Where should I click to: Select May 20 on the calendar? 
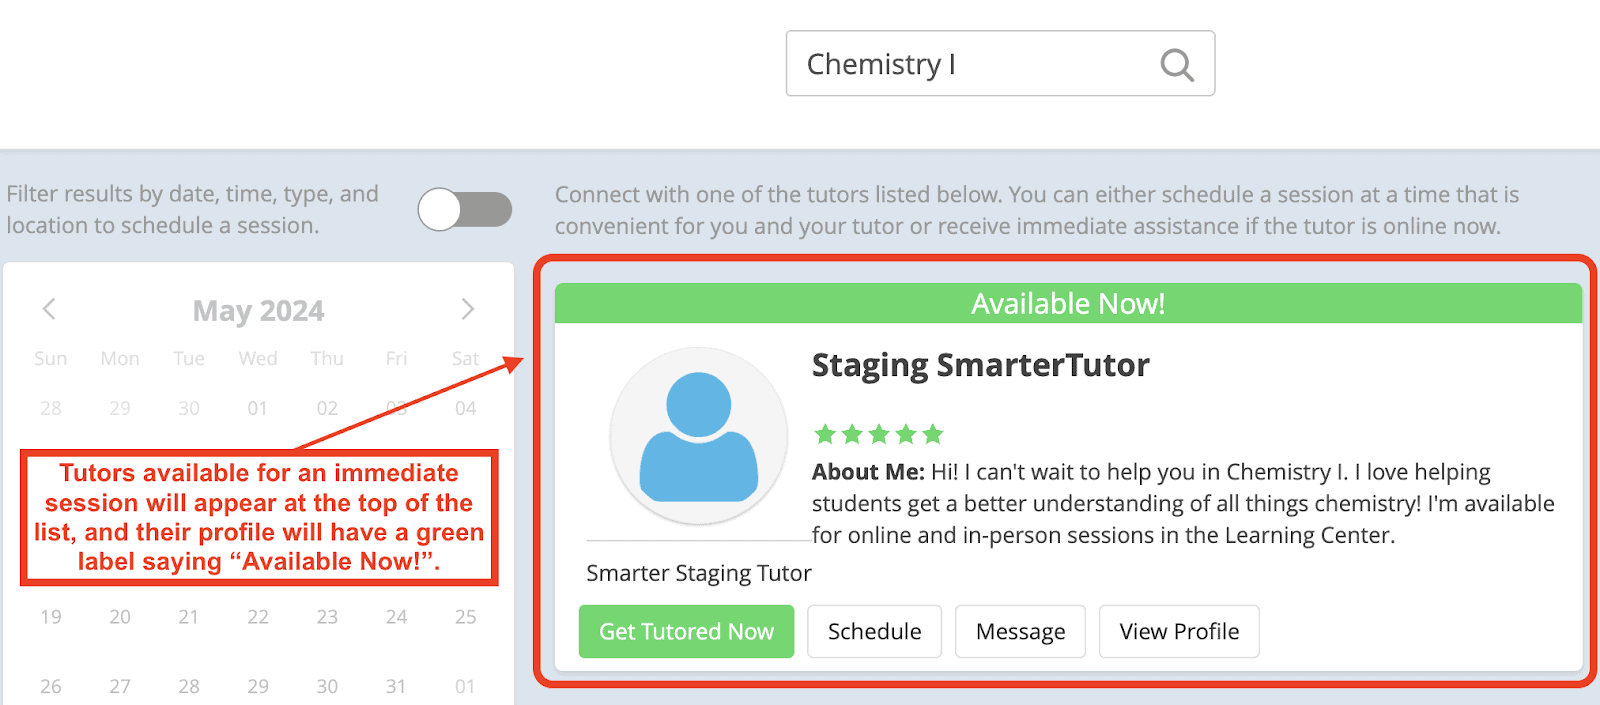pos(120,617)
